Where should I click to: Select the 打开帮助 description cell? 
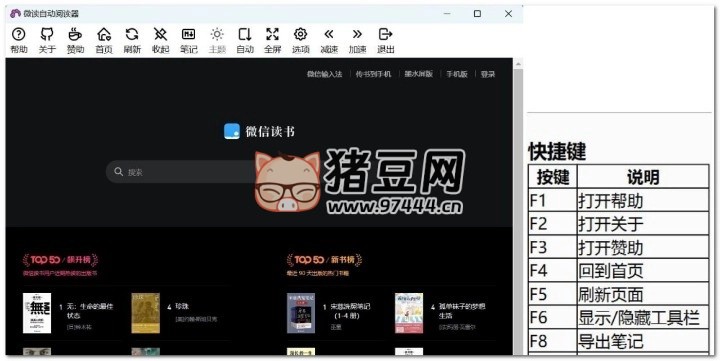[x=643, y=200]
